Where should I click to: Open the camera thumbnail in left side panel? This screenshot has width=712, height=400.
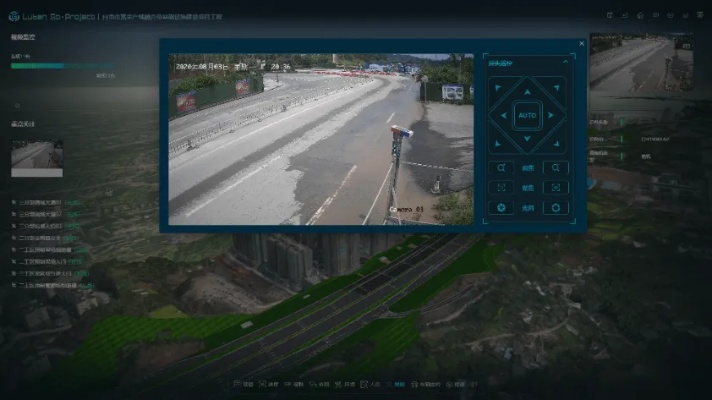pos(37,158)
